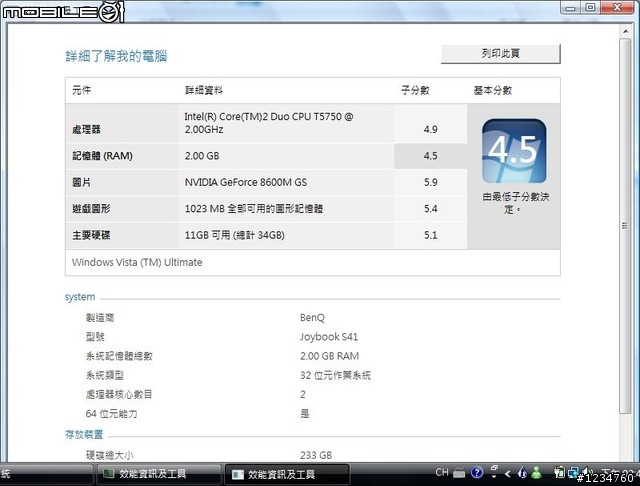Click the gaming graphics subscore 5.4

(x=431, y=209)
